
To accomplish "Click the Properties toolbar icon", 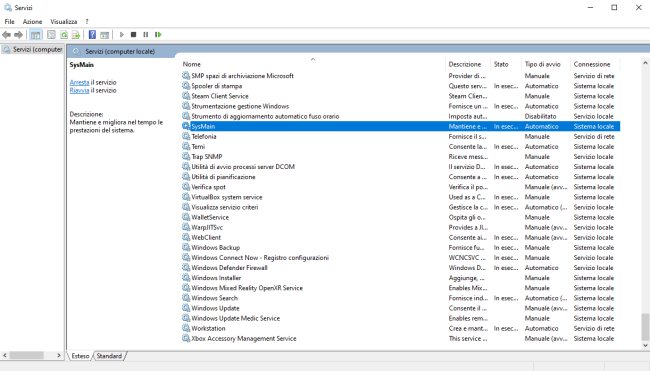I will (x=51, y=35).
